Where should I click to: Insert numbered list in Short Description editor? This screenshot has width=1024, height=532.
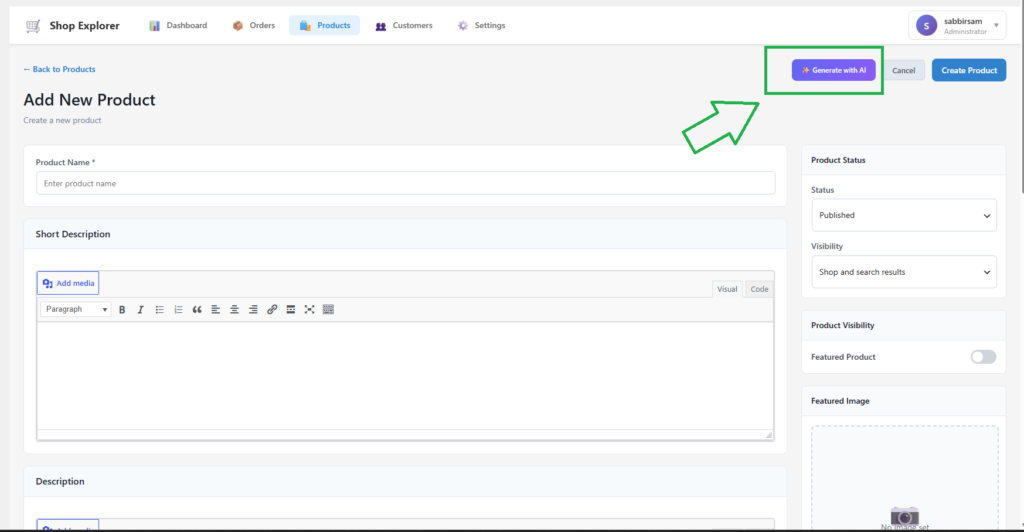click(x=178, y=309)
